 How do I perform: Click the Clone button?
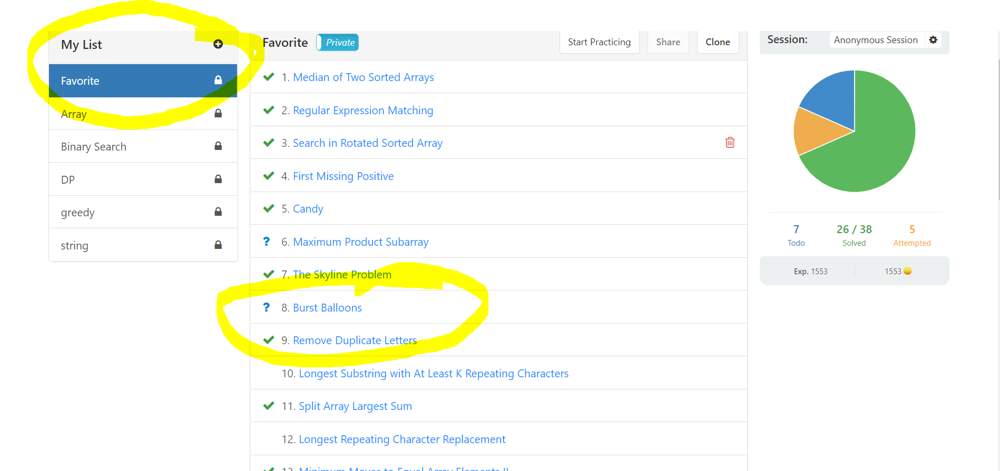(717, 42)
